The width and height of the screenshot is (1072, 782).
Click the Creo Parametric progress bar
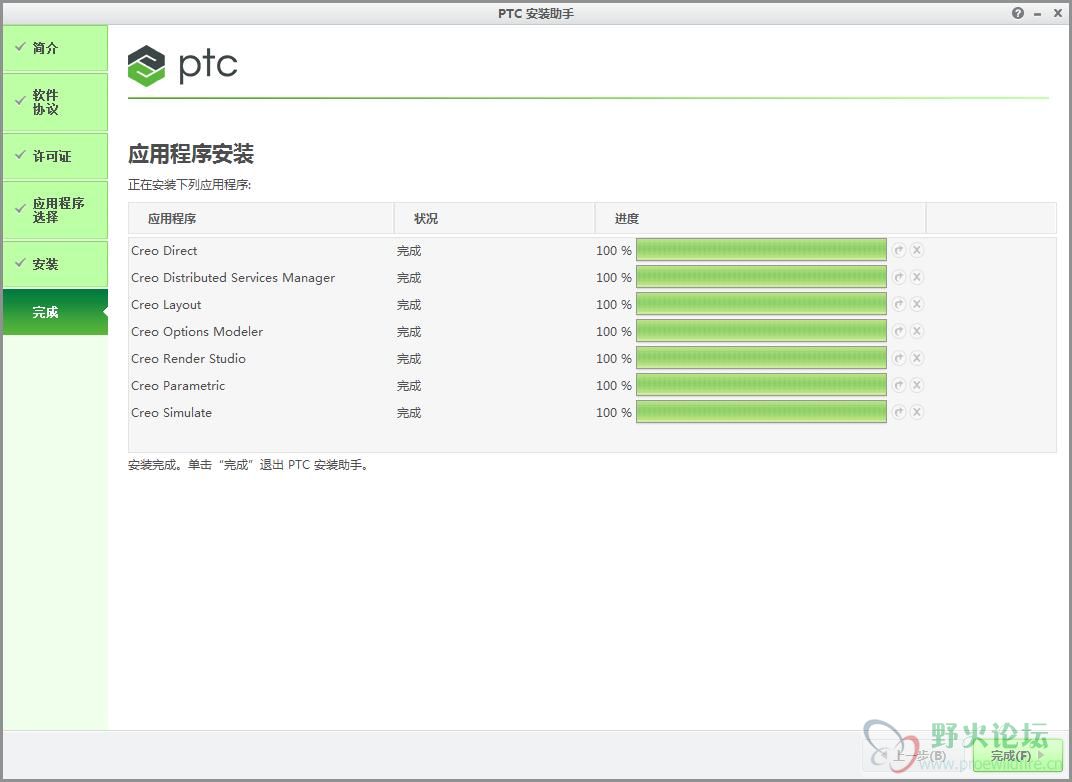pyautogui.click(x=761, y=385)
